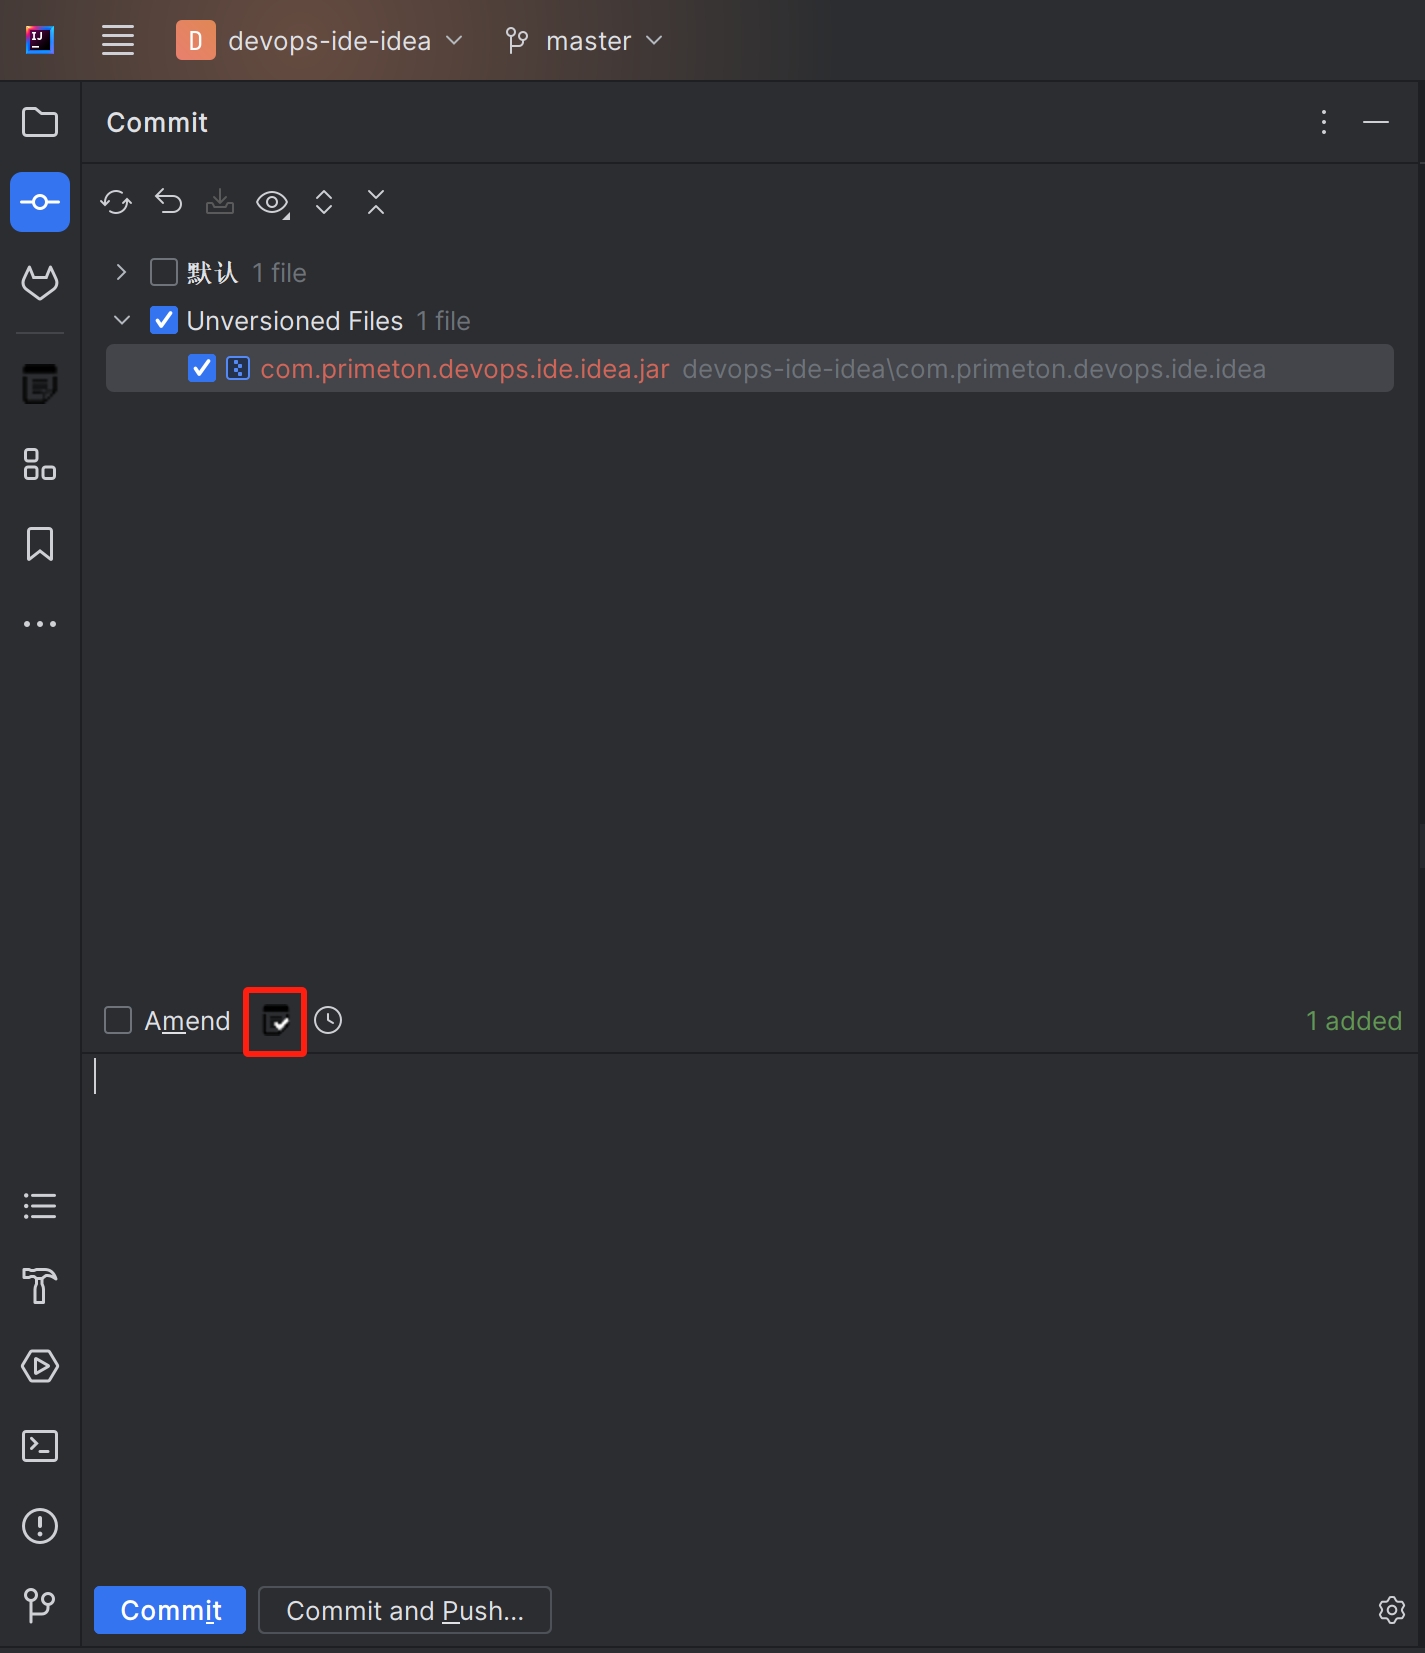Open the commit checks icon beside Amend

click(275, 1021)
